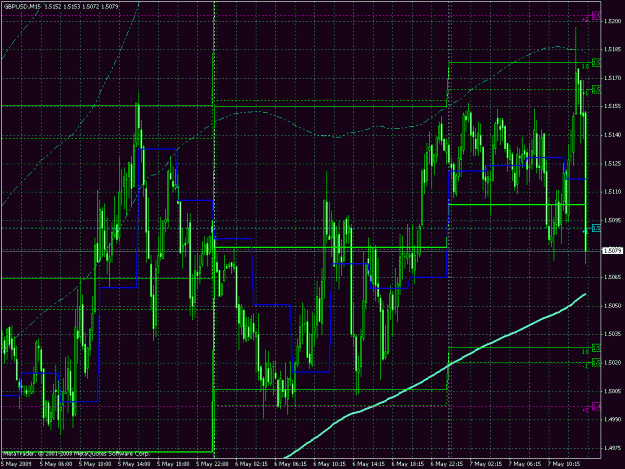Select the magenta price tag above 1.5200

point(596,16)
